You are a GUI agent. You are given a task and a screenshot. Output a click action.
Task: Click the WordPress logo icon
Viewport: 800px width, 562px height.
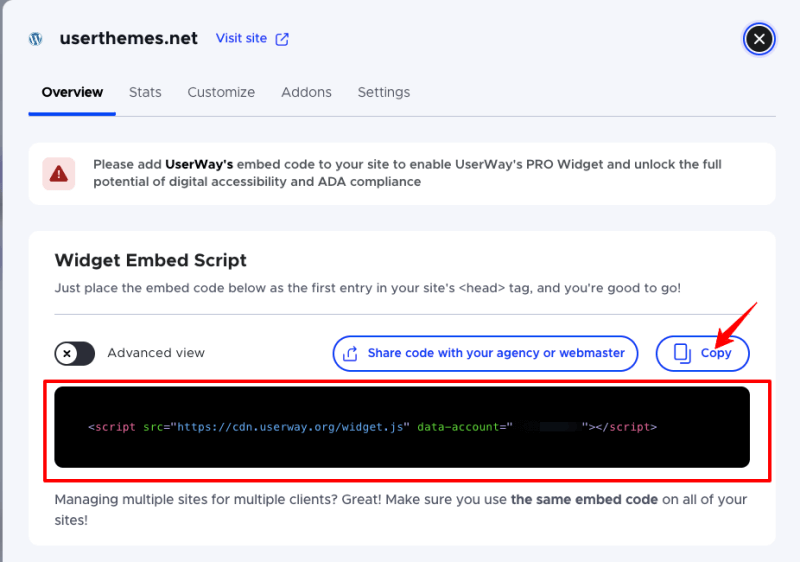tap(36, 39)
